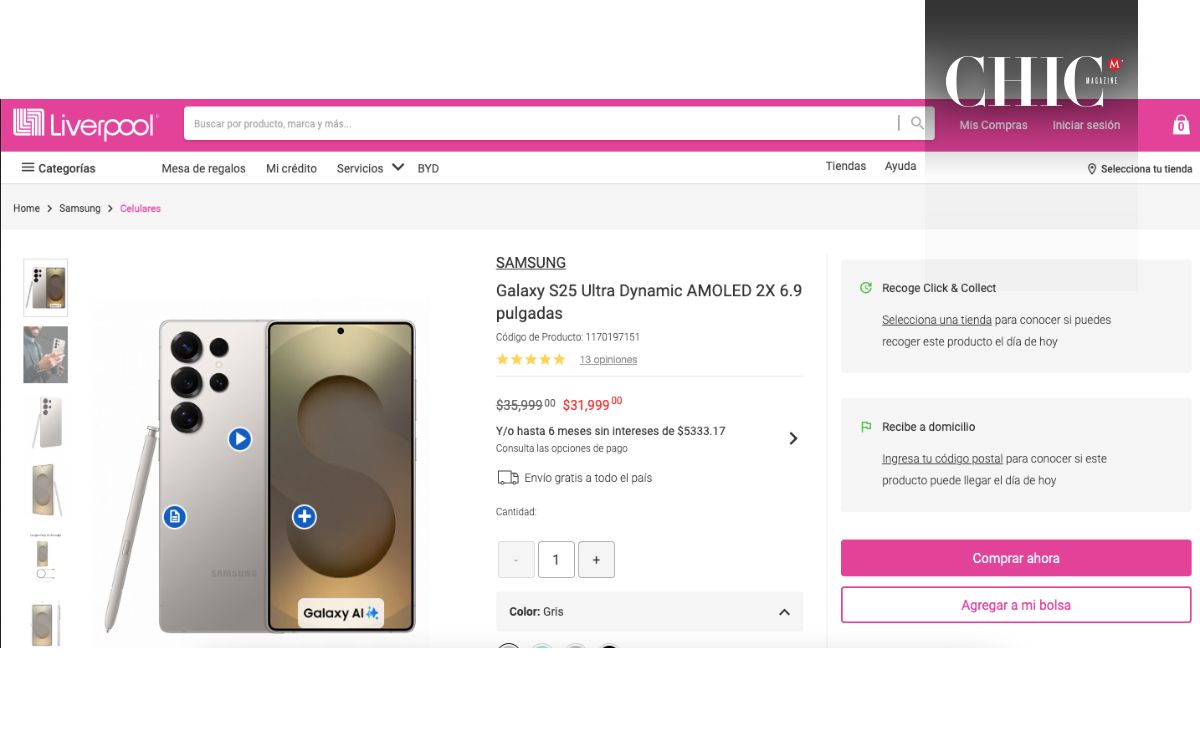Increase quantity with plus button
1200x747 pixels.
596,560
